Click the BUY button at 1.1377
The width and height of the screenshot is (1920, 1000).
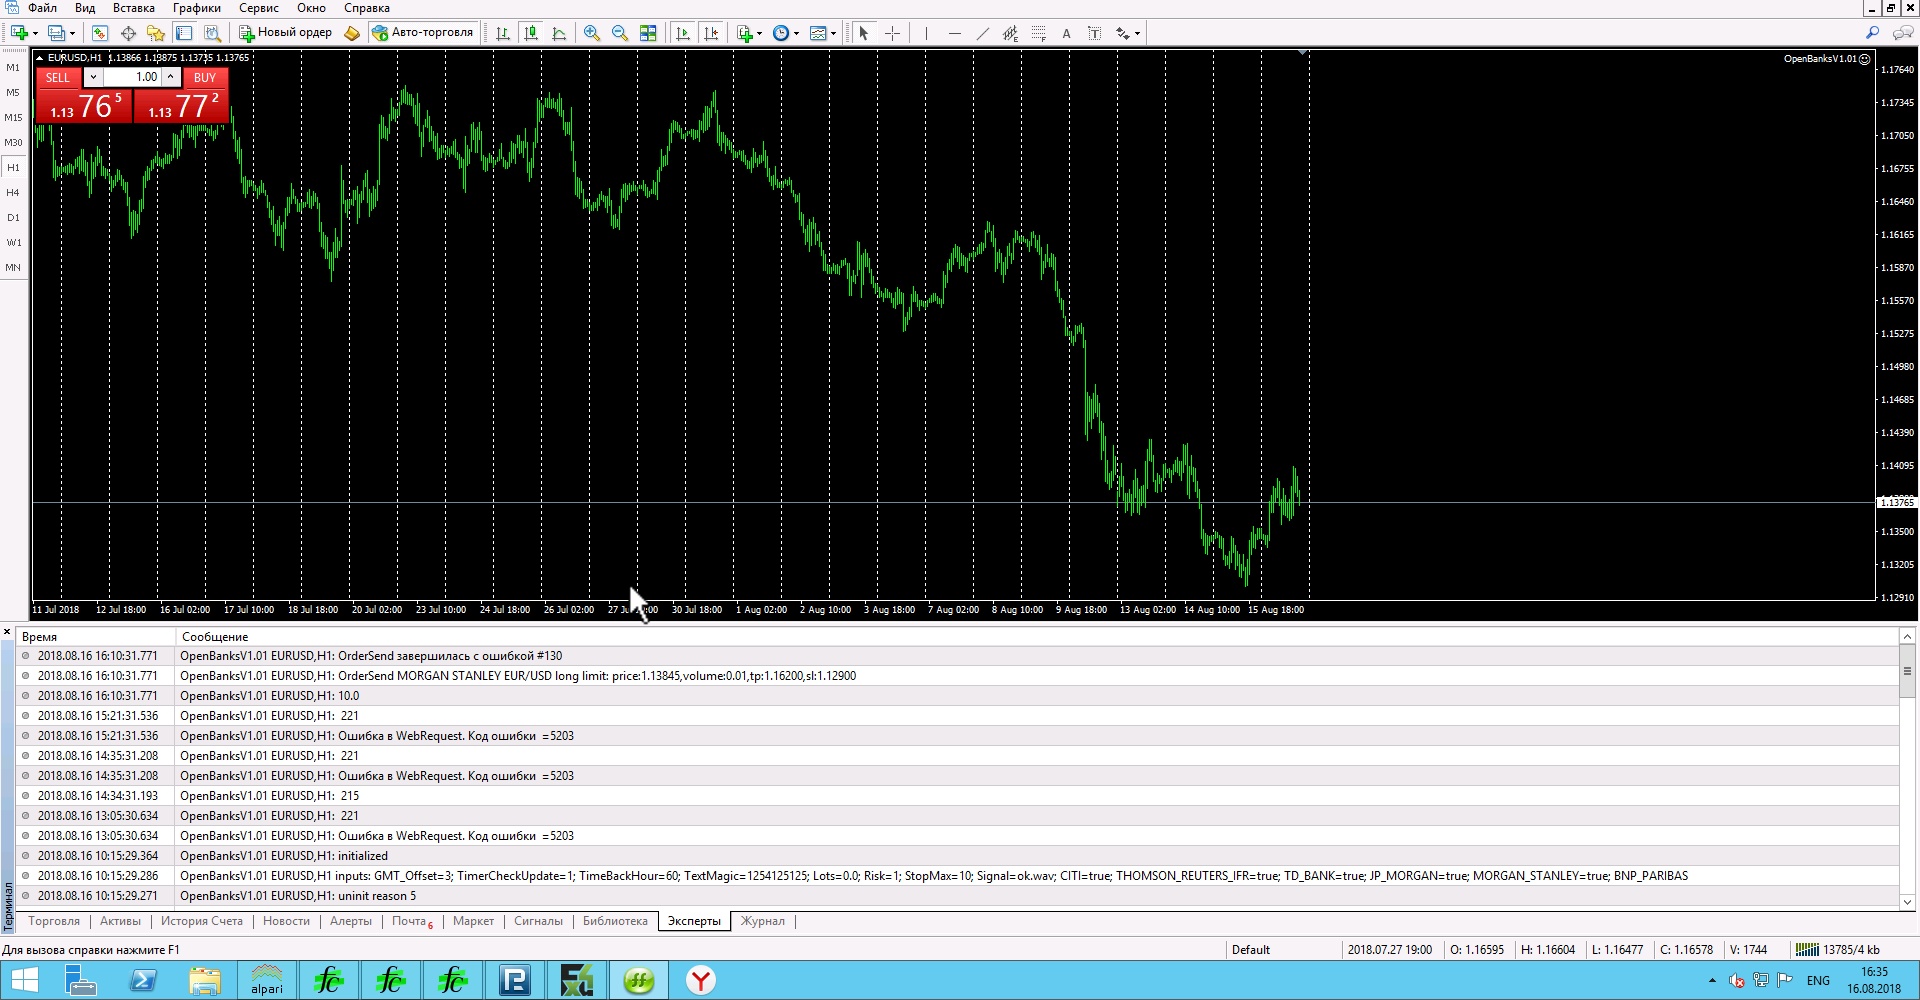click(181, 105)
